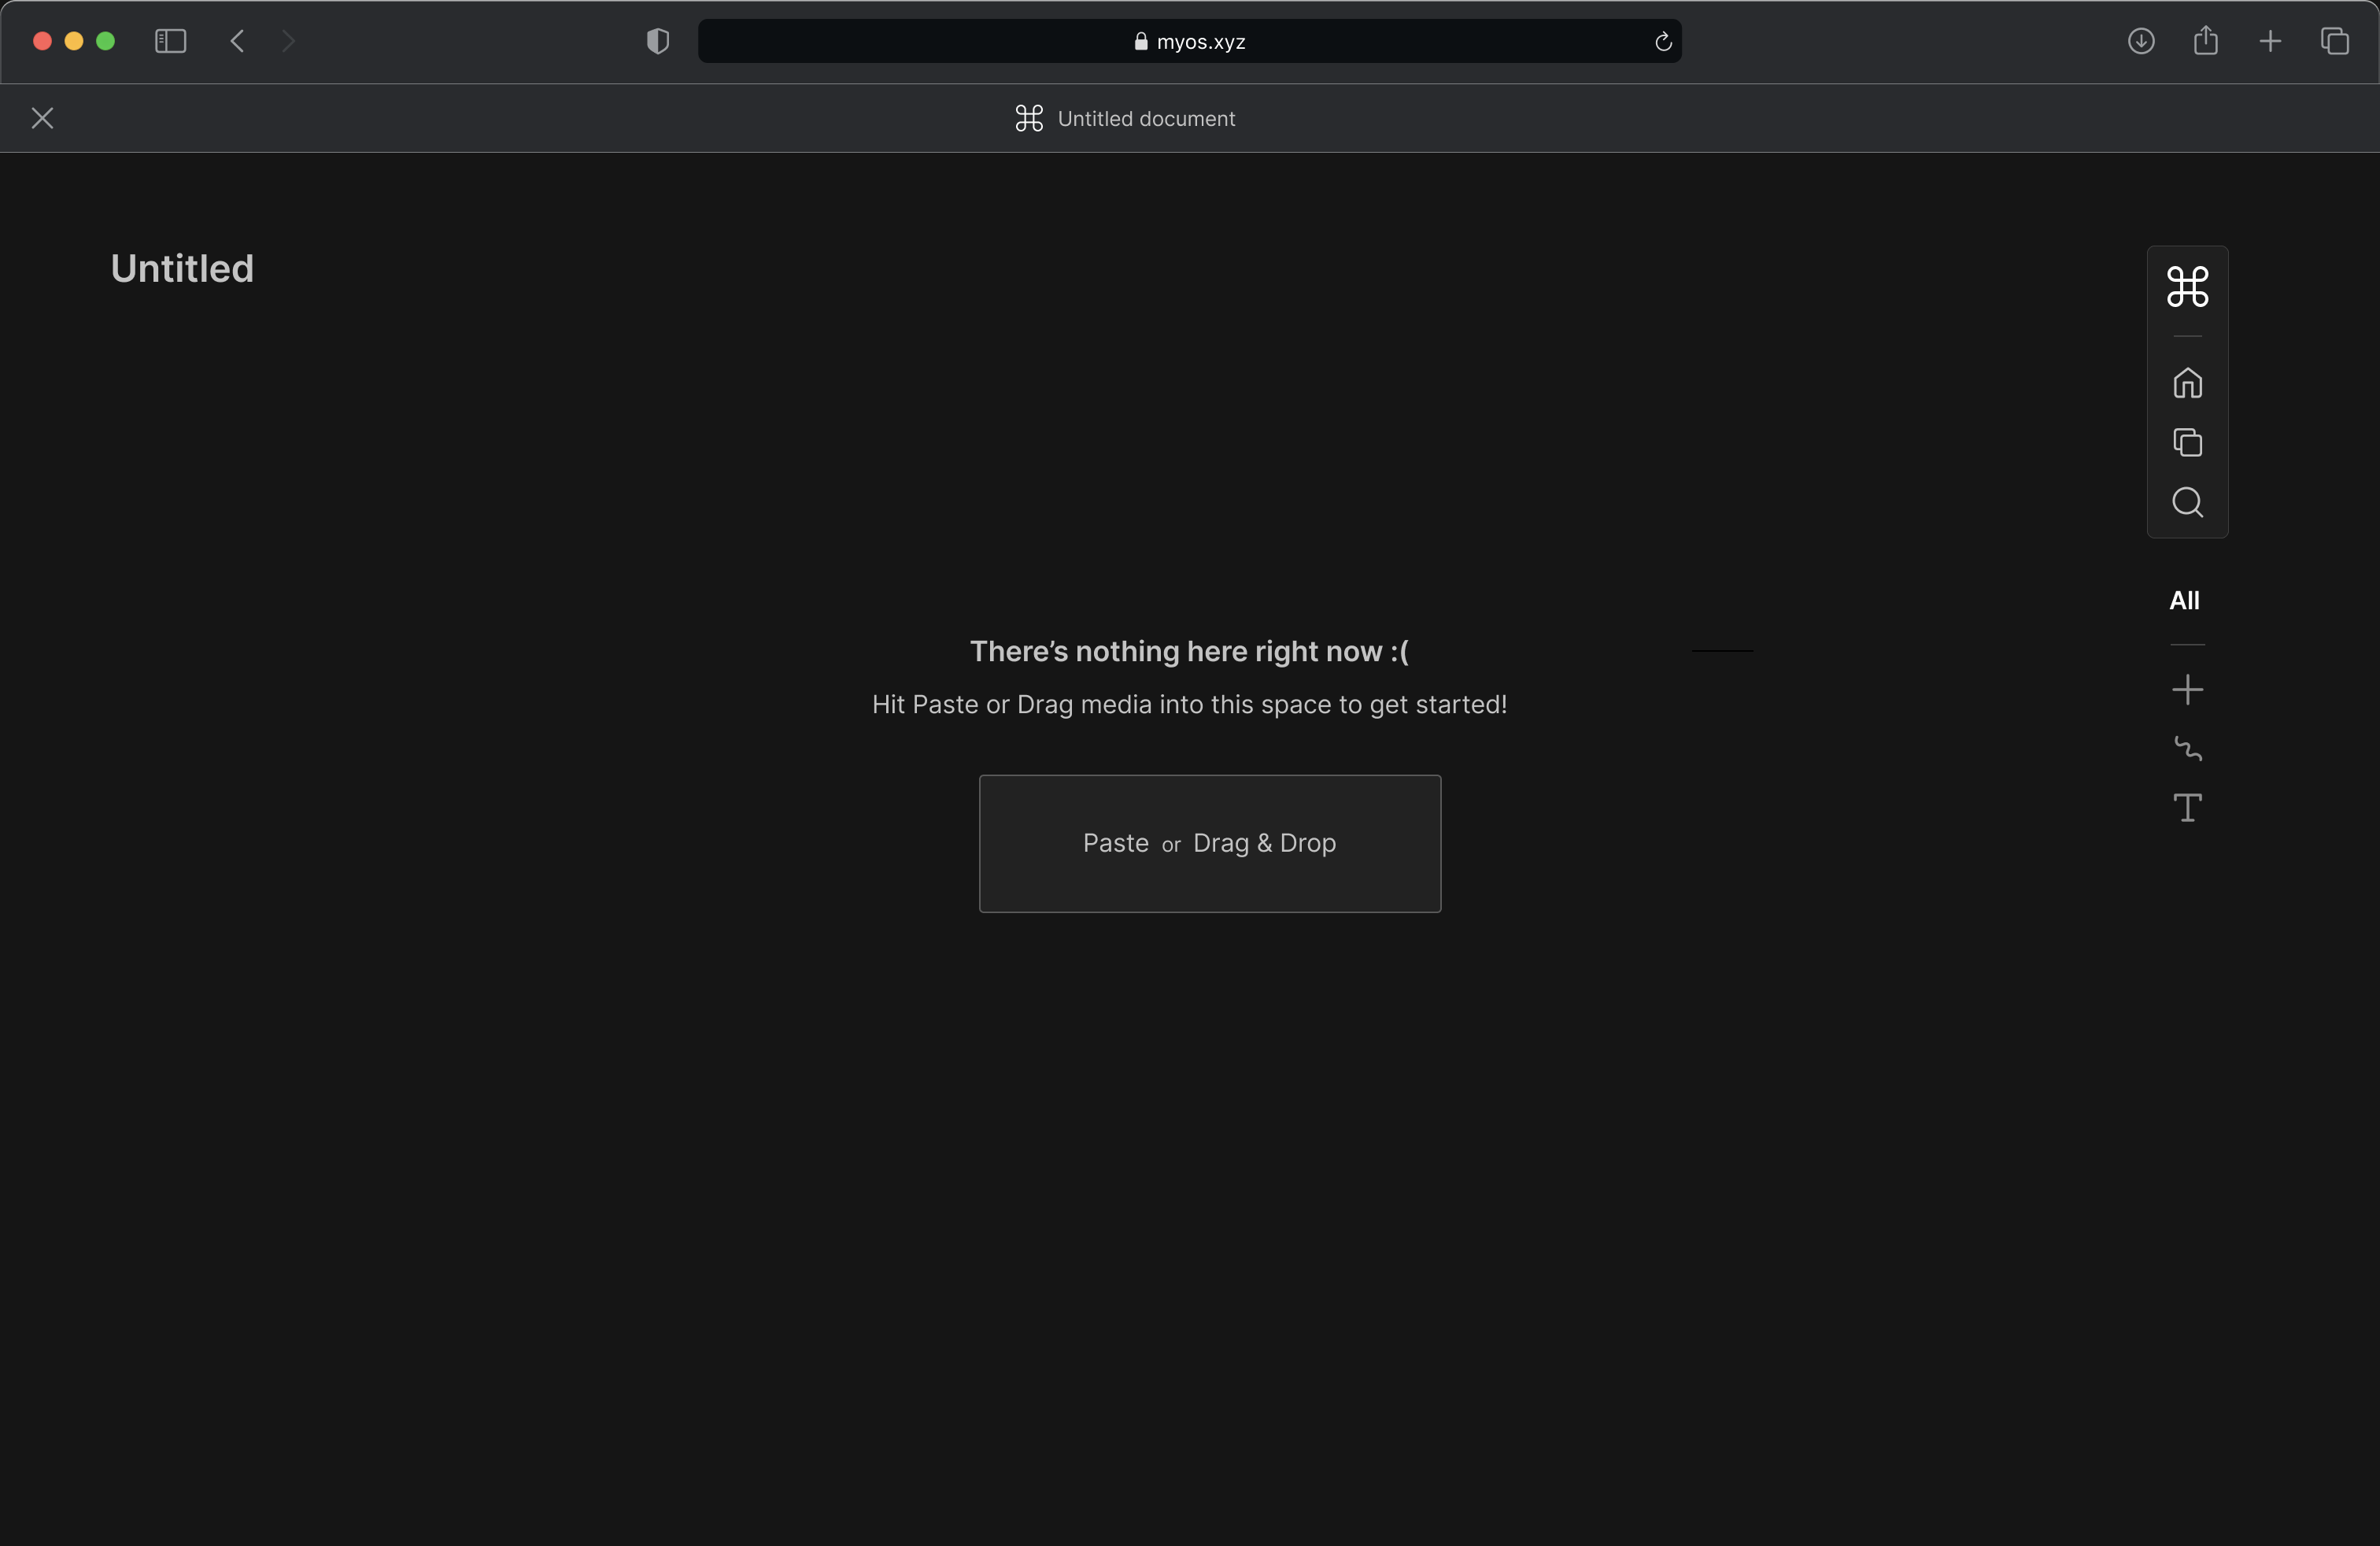This screenshot has height=1546, width=2380.
Task: Go back in browser history
Action: [x=237, y=41]
